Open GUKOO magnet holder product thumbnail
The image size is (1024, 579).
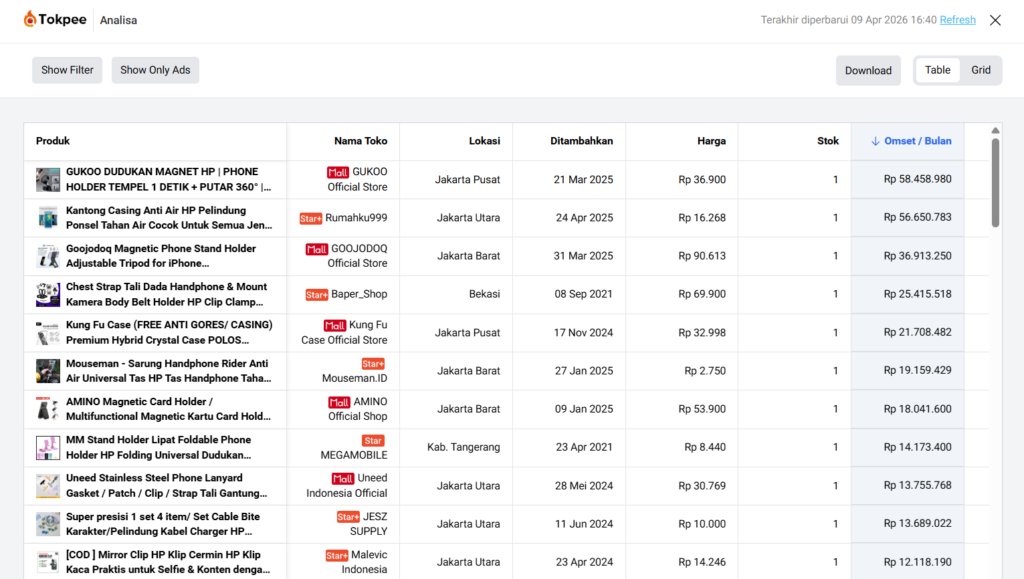pyautogui.click(x=48, y=180)
